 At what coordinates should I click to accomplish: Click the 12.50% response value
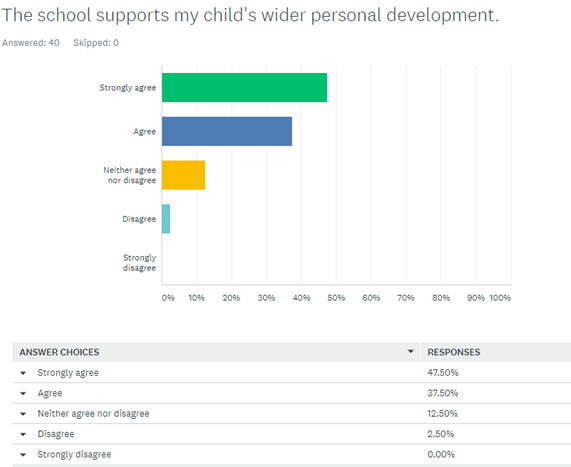pos(442,413)
